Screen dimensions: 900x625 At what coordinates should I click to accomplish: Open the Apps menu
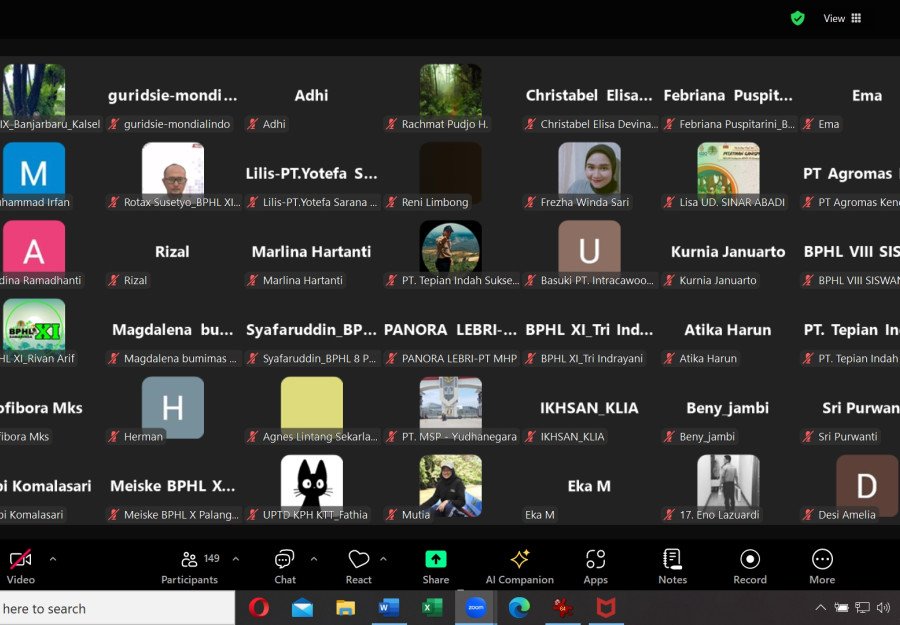click(595, 566)
